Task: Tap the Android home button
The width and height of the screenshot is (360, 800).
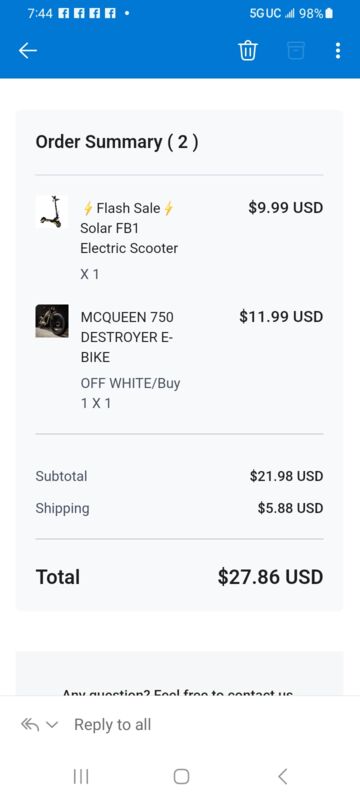Action: [182, 777]
